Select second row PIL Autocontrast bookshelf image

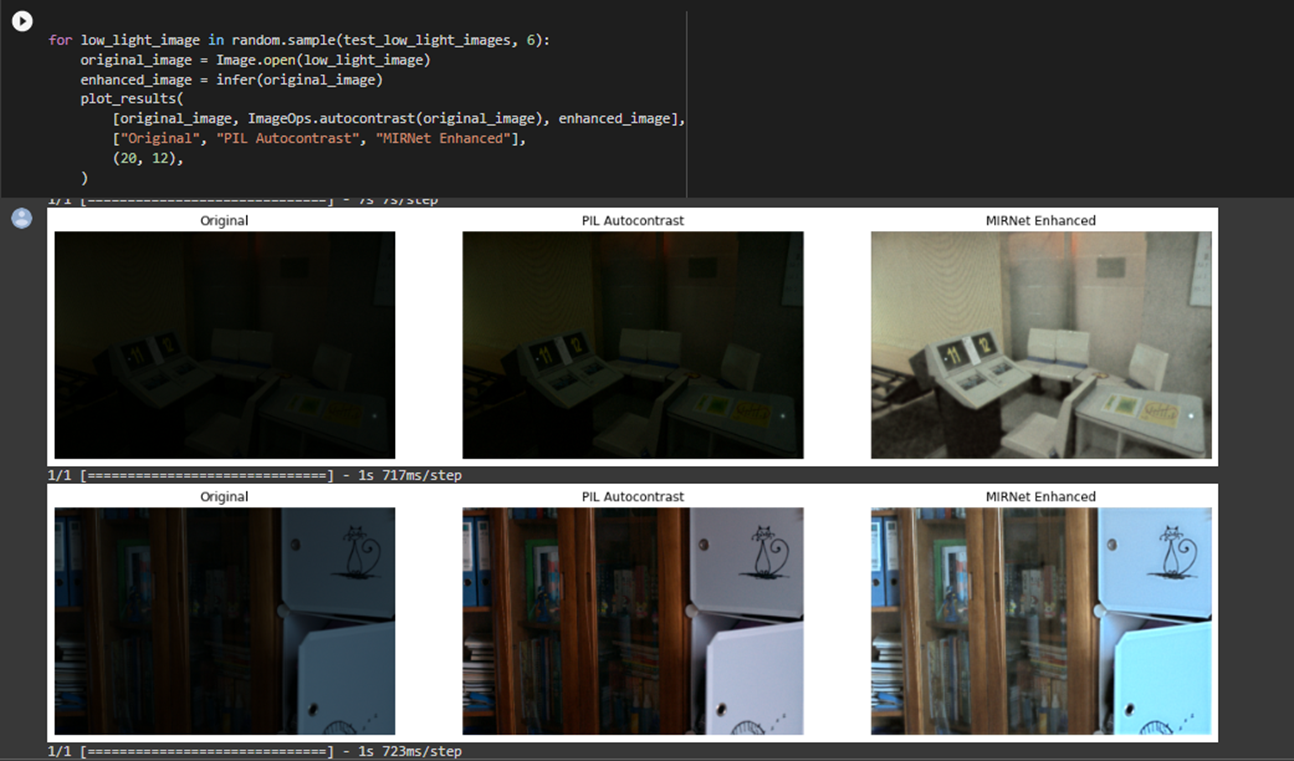[633, 621]
